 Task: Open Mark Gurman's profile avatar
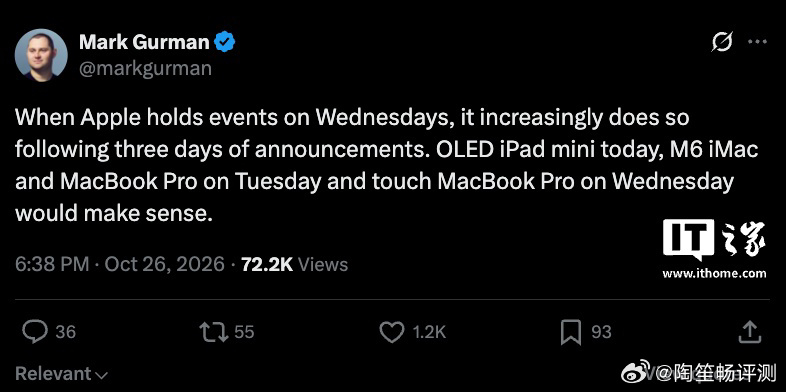coord(41,55)
